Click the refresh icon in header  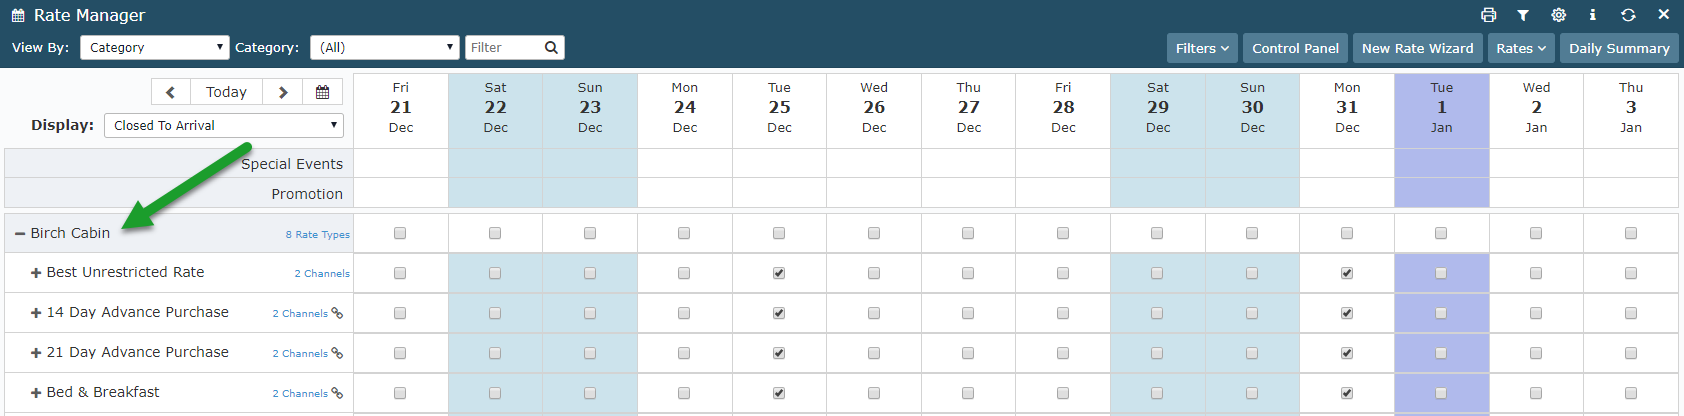[x=1628, y=15]
